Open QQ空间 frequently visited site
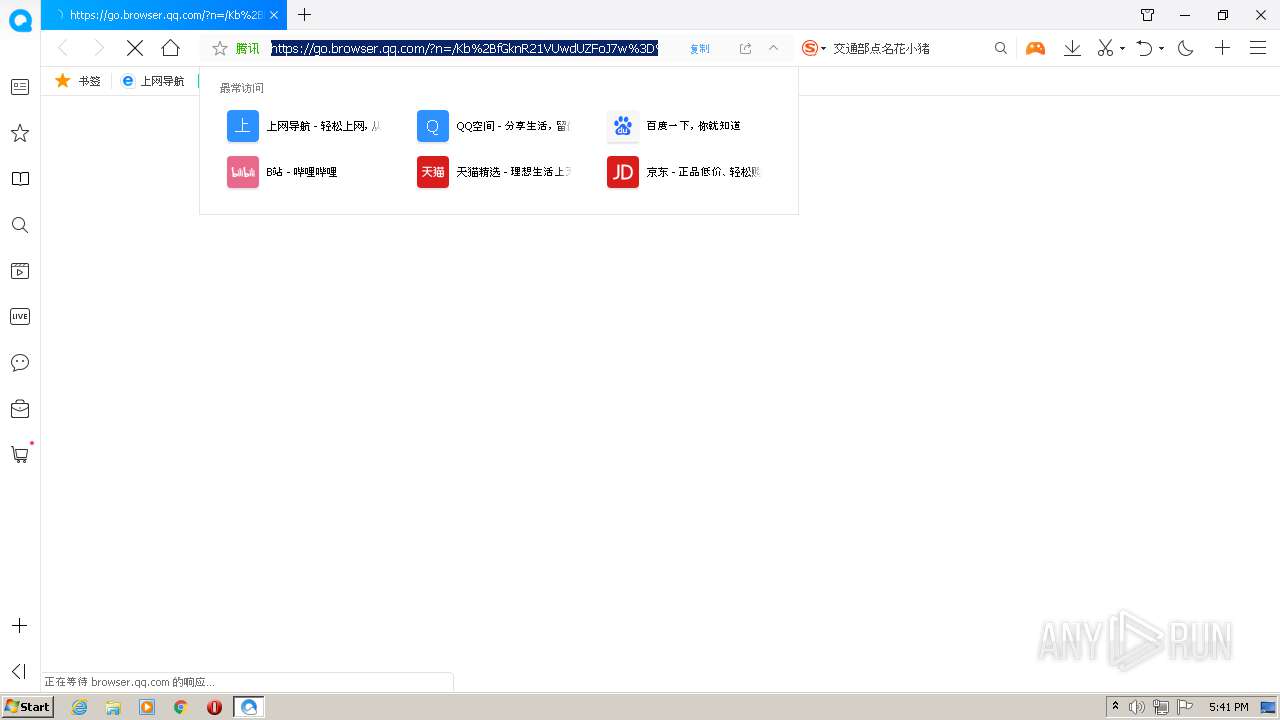Viewport: 1280px width, 720px height. (494, 126)
